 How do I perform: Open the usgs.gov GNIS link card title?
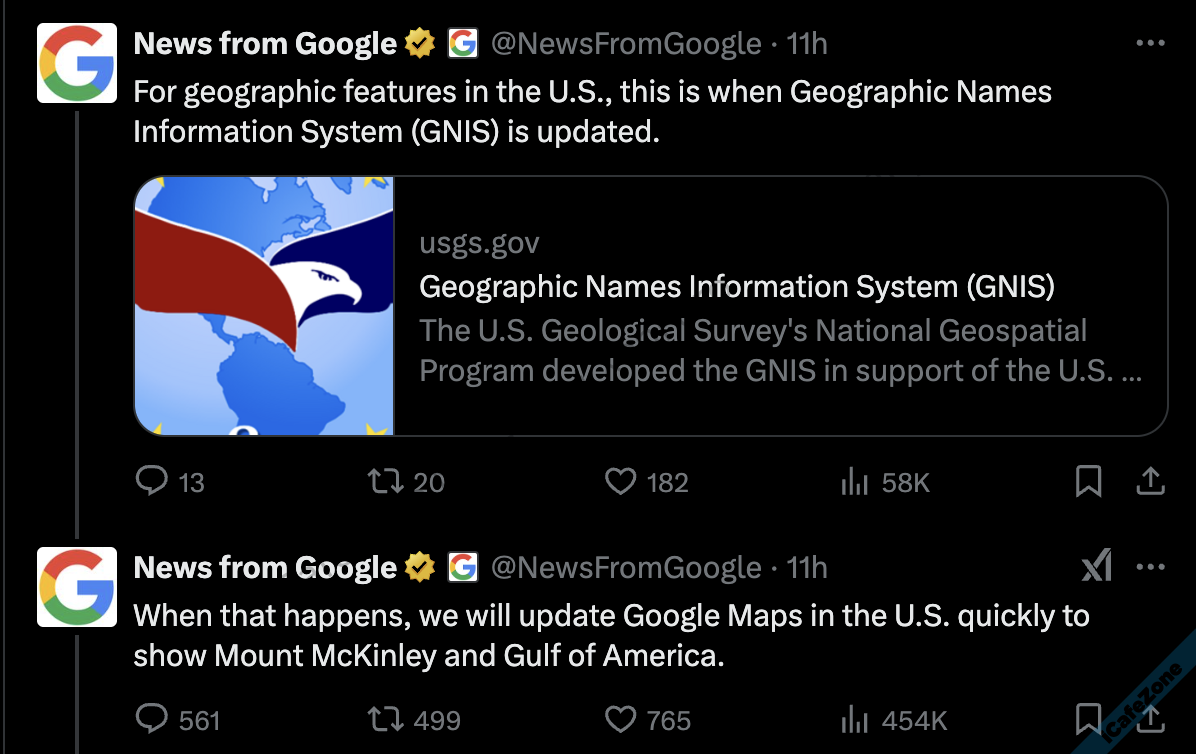(x=737, y=287)
